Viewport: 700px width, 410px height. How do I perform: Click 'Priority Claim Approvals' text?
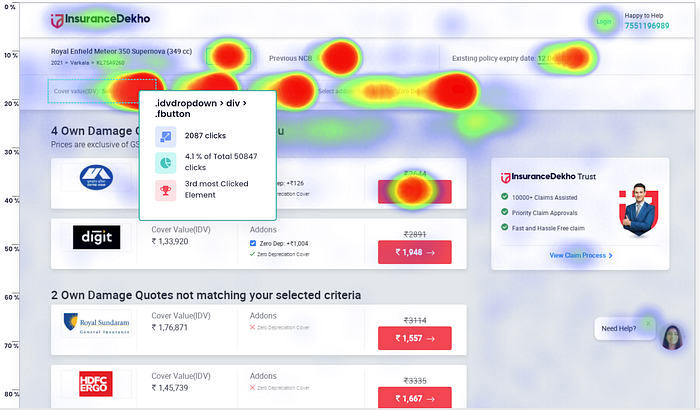[545, 213]
